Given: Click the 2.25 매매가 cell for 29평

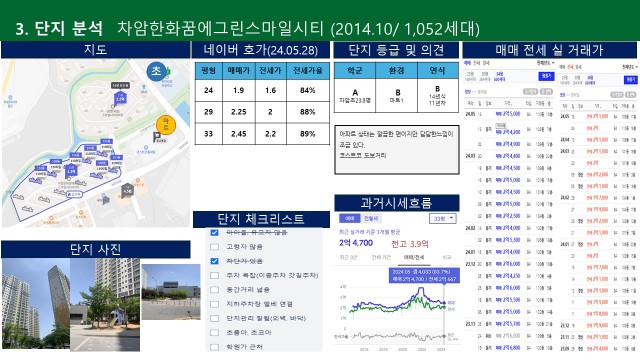Looking at the screenshot, I should [239, 112].
